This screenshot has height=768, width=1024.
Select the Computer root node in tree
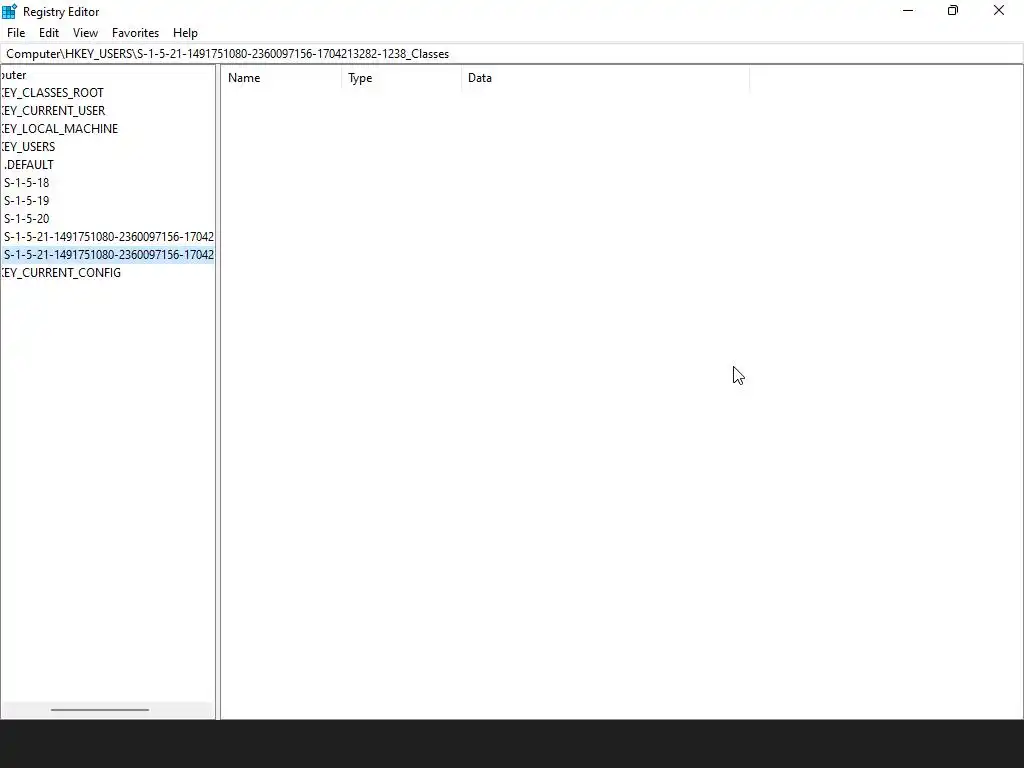pos(14,74)
